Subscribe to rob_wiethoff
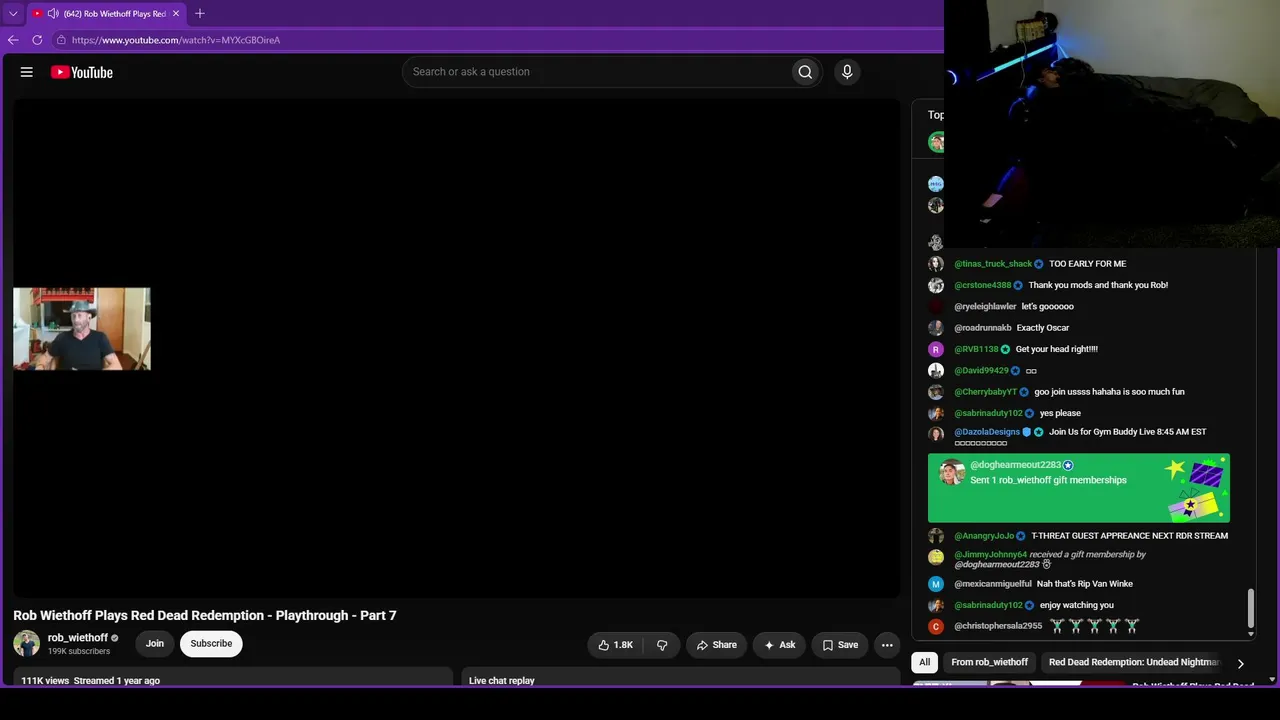1280x720 pixels. (x=211, y=644)
